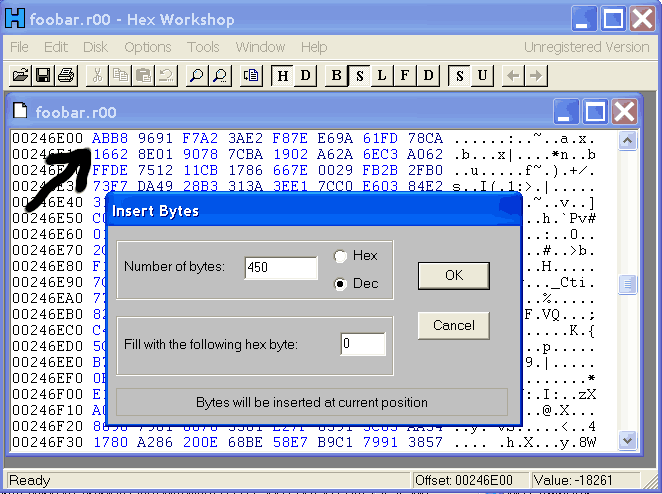Click offset address 00246F30
Screen dimensions: 662x494
point(47,442)
